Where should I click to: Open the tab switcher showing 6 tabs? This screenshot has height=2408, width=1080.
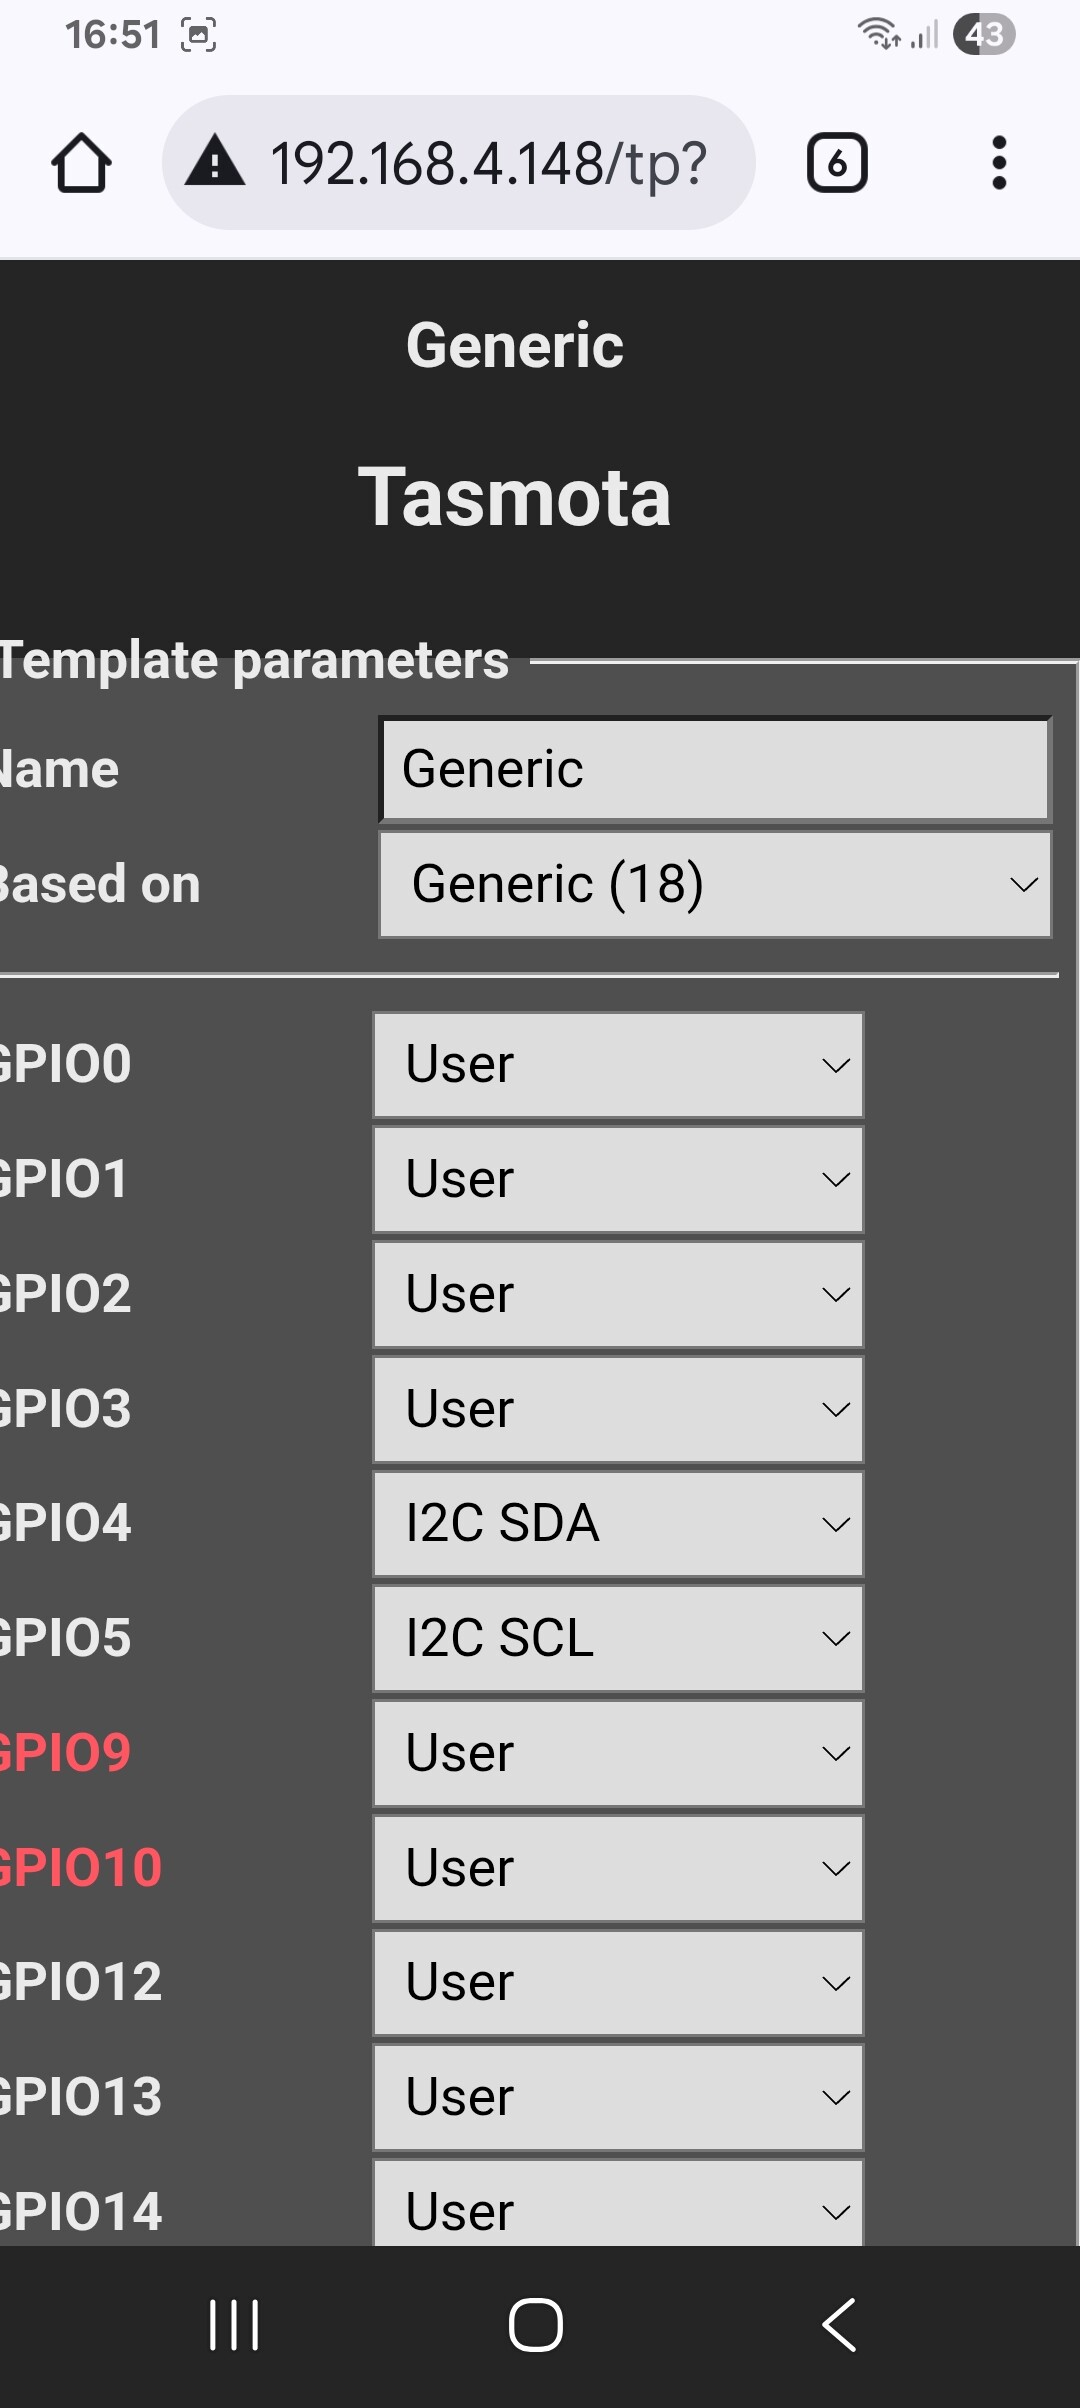(837, 163)
